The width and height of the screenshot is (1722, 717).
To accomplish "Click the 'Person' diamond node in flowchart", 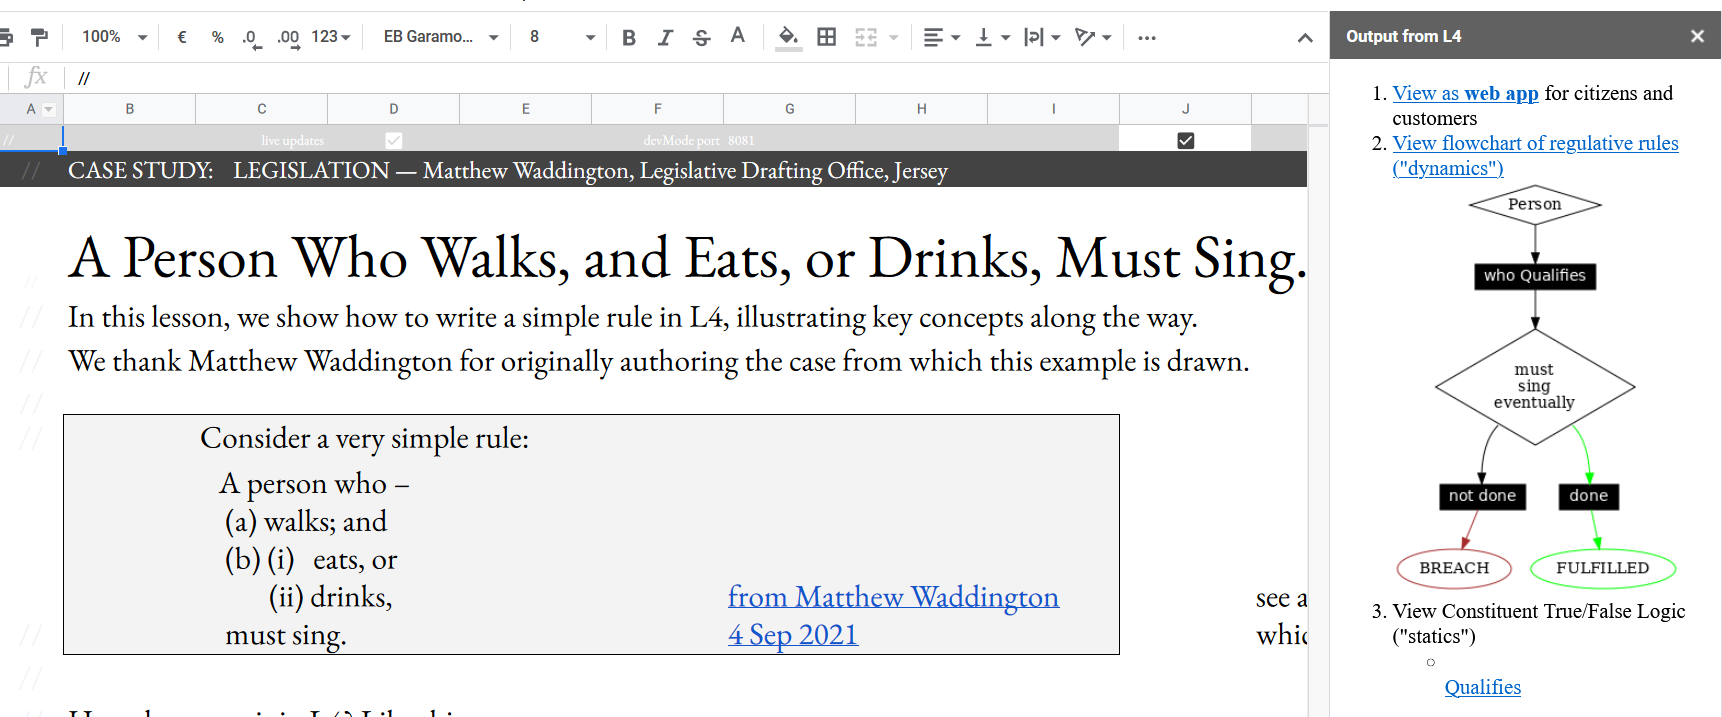I will click(1535, 204).
